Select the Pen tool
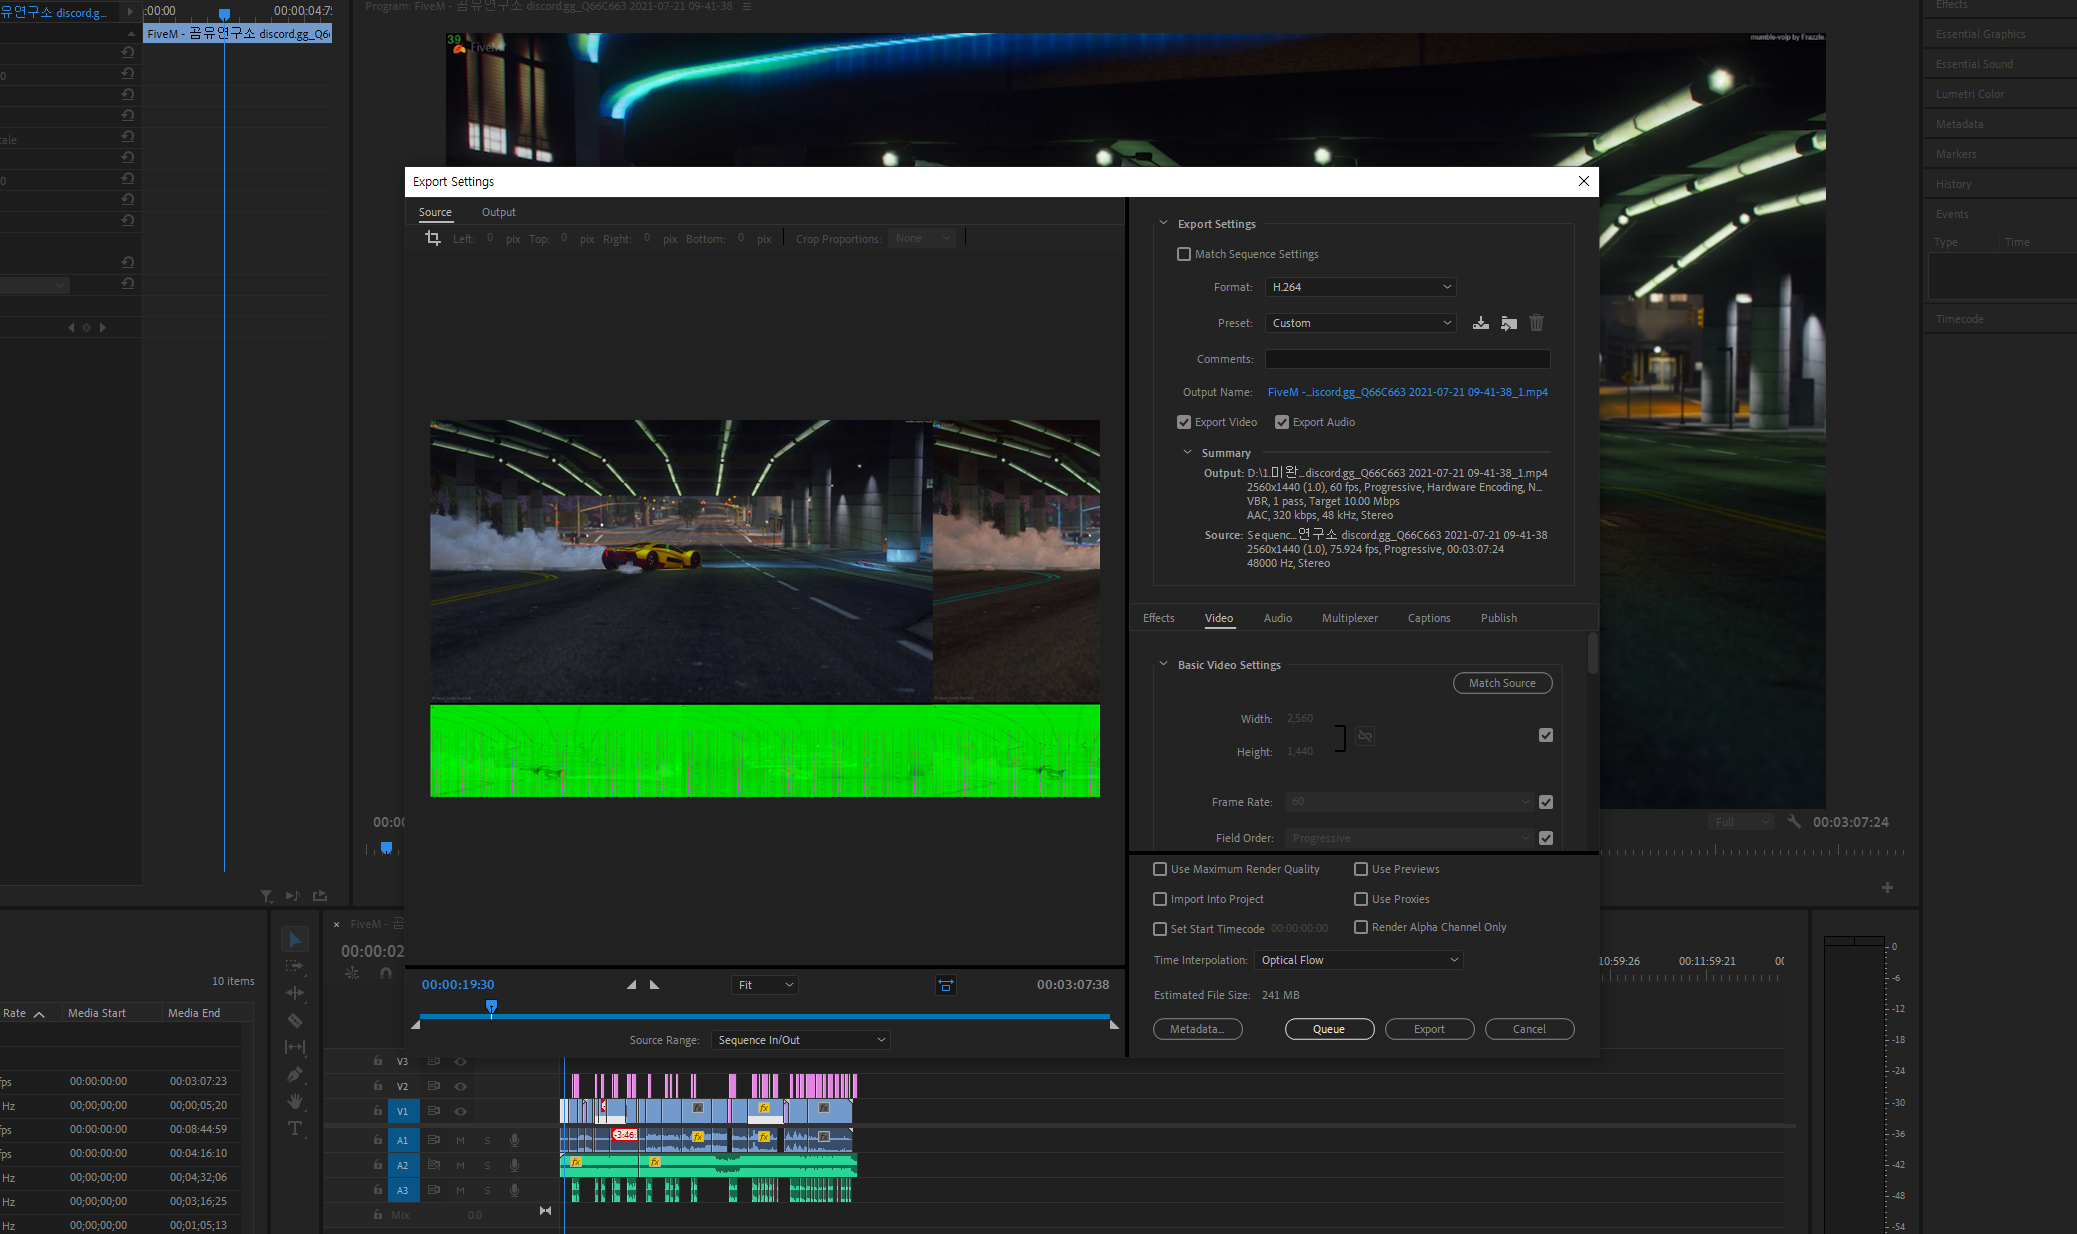Screen dimensions: 2077x1234 tap(295, 1075)
